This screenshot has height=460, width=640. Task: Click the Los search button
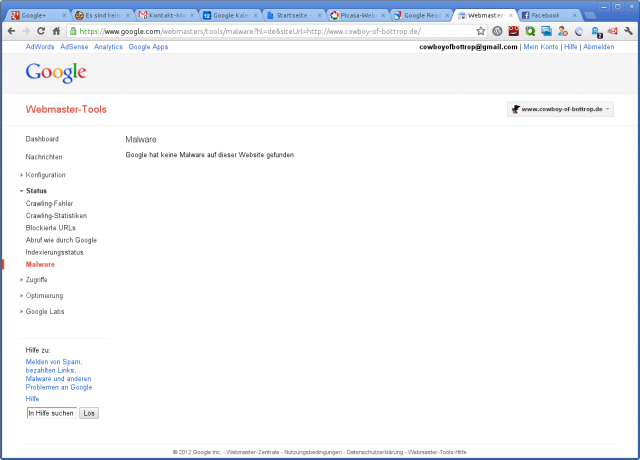89,413
